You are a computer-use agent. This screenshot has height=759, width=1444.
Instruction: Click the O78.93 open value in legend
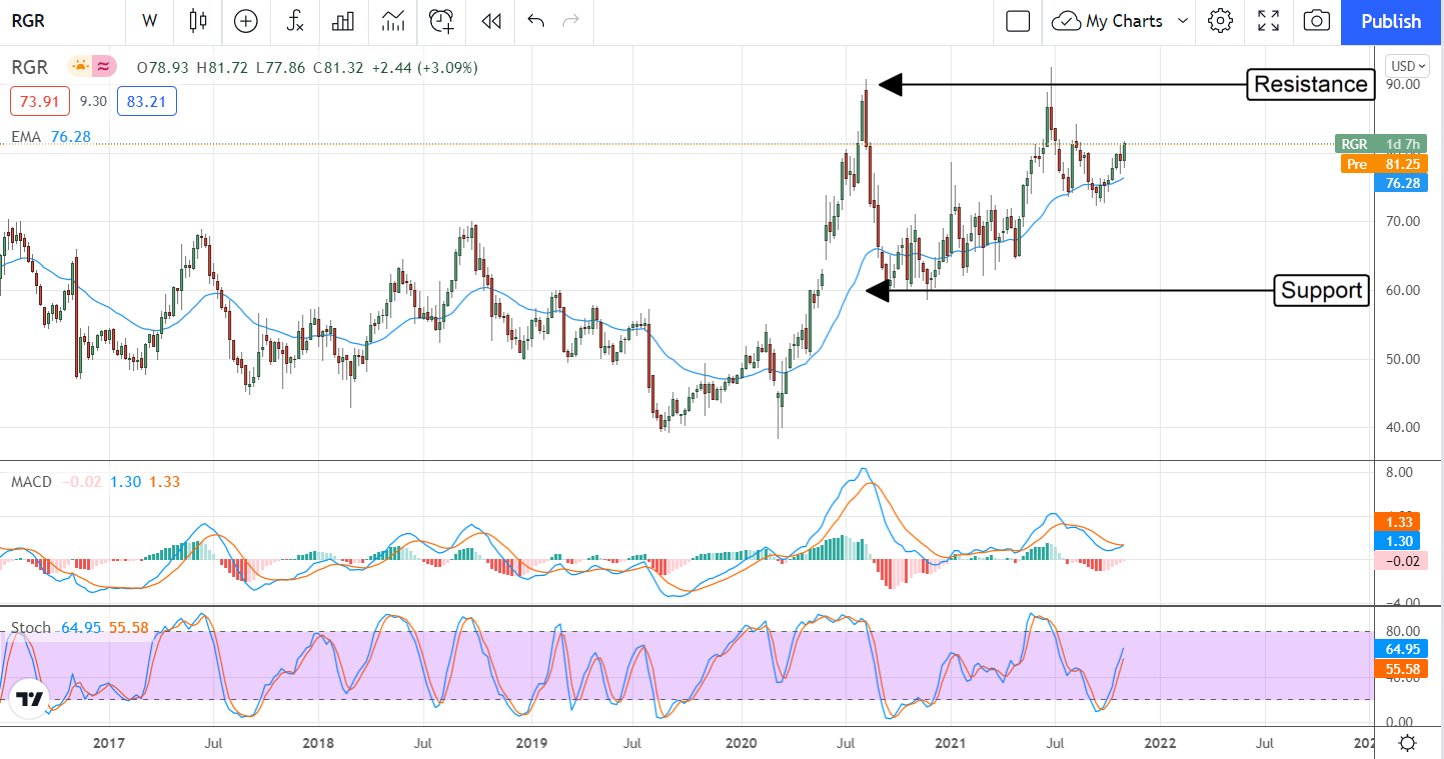coord(164,67)
